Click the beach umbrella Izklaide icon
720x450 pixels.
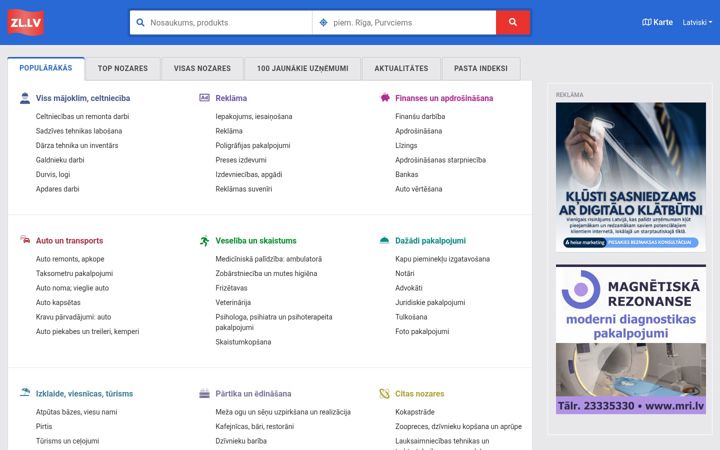click(25, 392)
